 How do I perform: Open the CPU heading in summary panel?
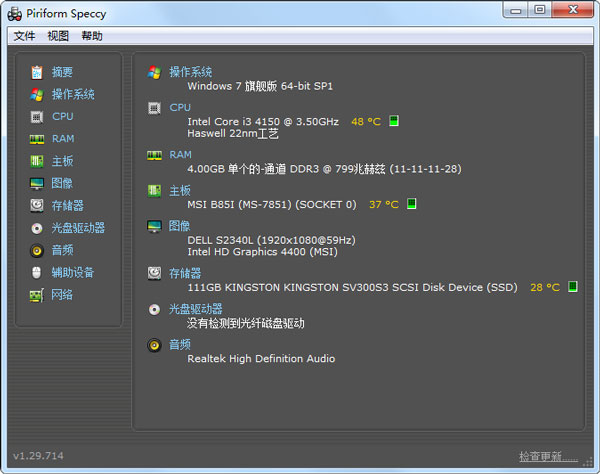pyautogui.click(x=180, y=108)
